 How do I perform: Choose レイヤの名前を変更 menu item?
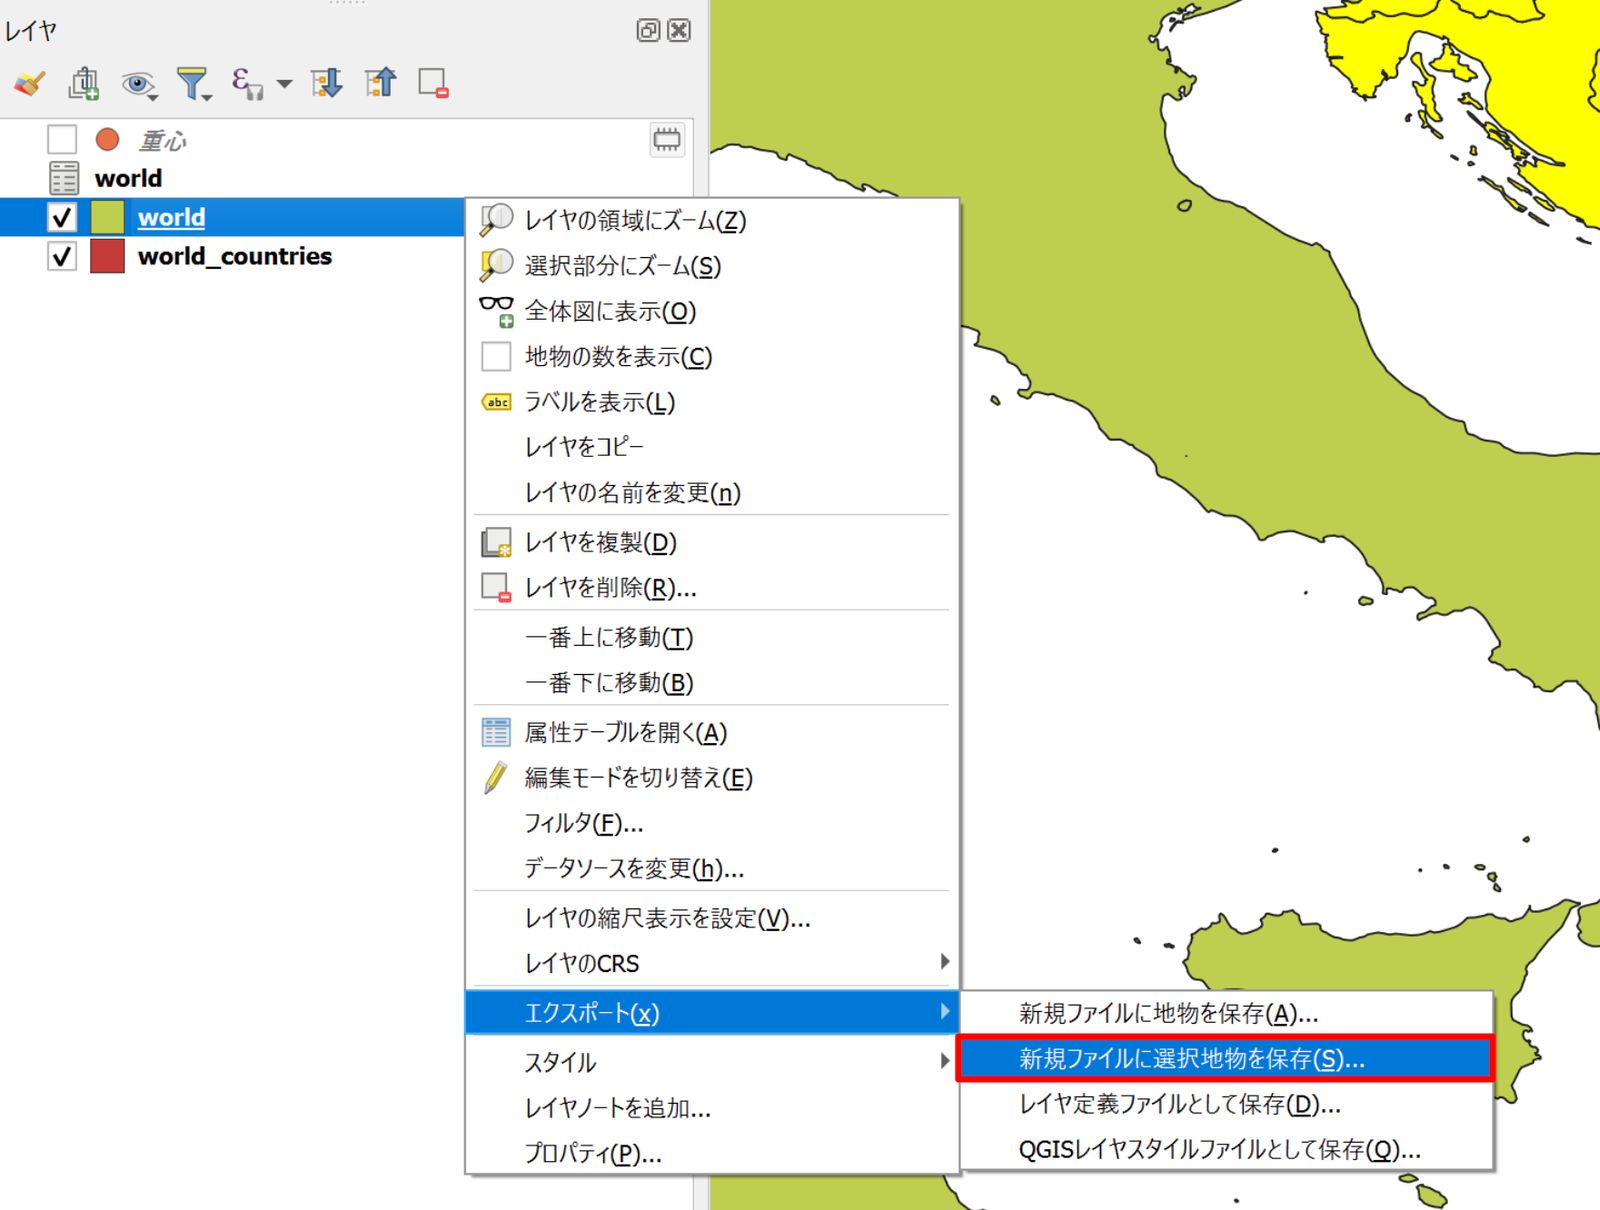tap(712, 492)
